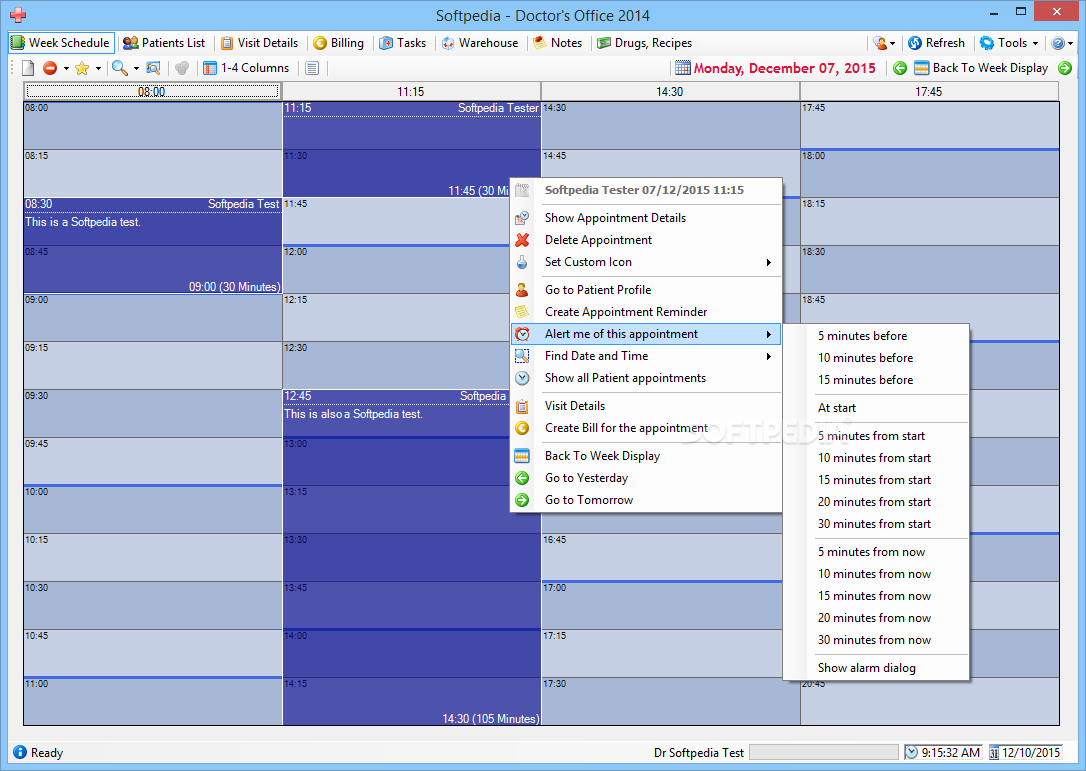Click the Go to Patient Profile person icon
The image size is (1086, 771).
point(522,290)
